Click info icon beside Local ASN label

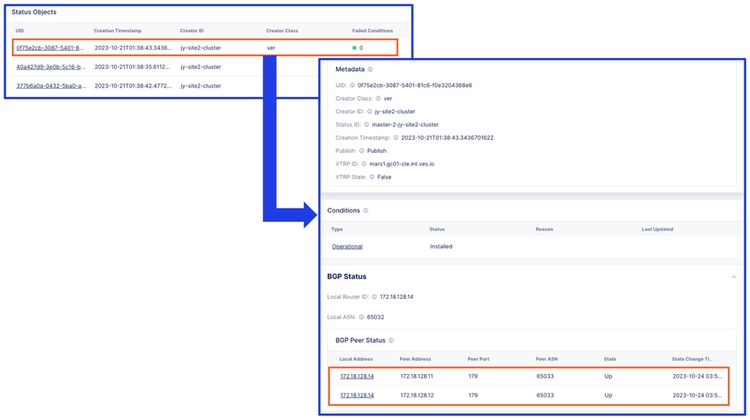pos(361,317)
